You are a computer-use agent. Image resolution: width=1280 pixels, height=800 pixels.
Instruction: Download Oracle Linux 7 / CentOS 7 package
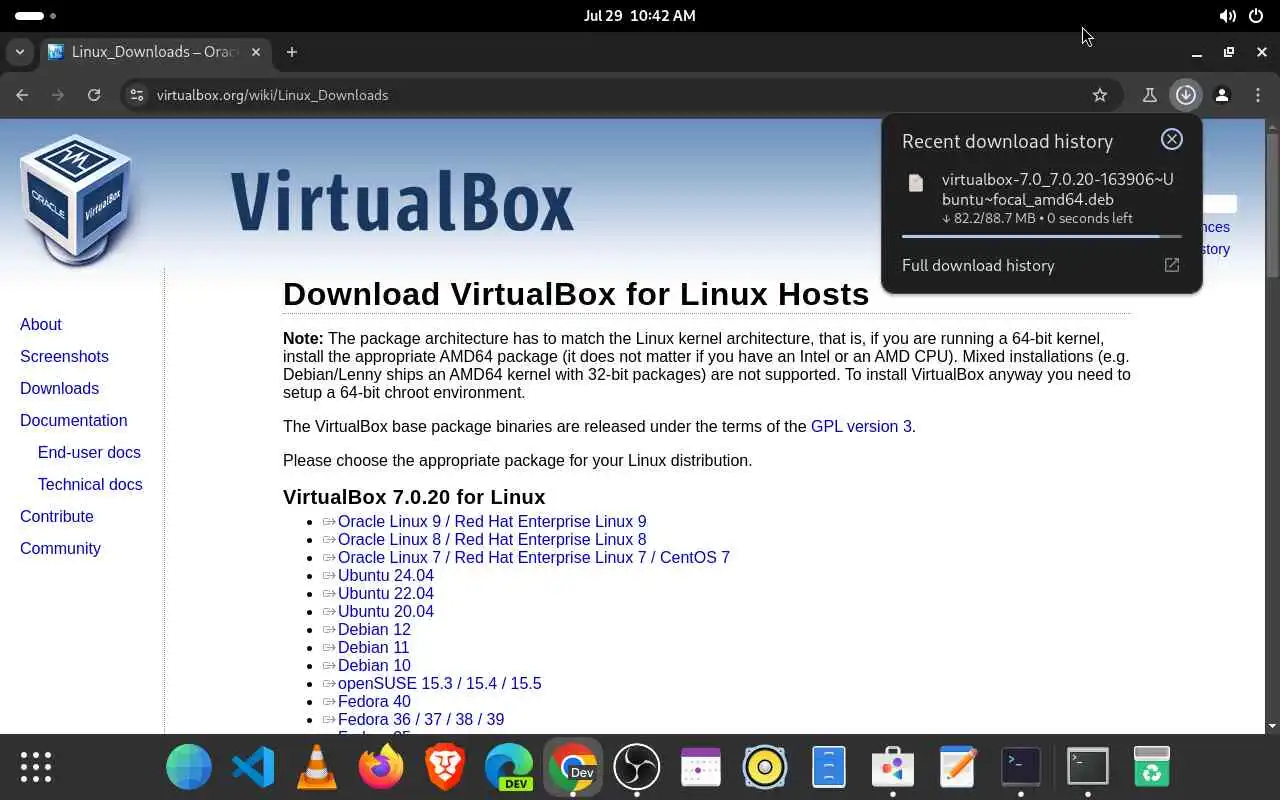tap(534, 557)
